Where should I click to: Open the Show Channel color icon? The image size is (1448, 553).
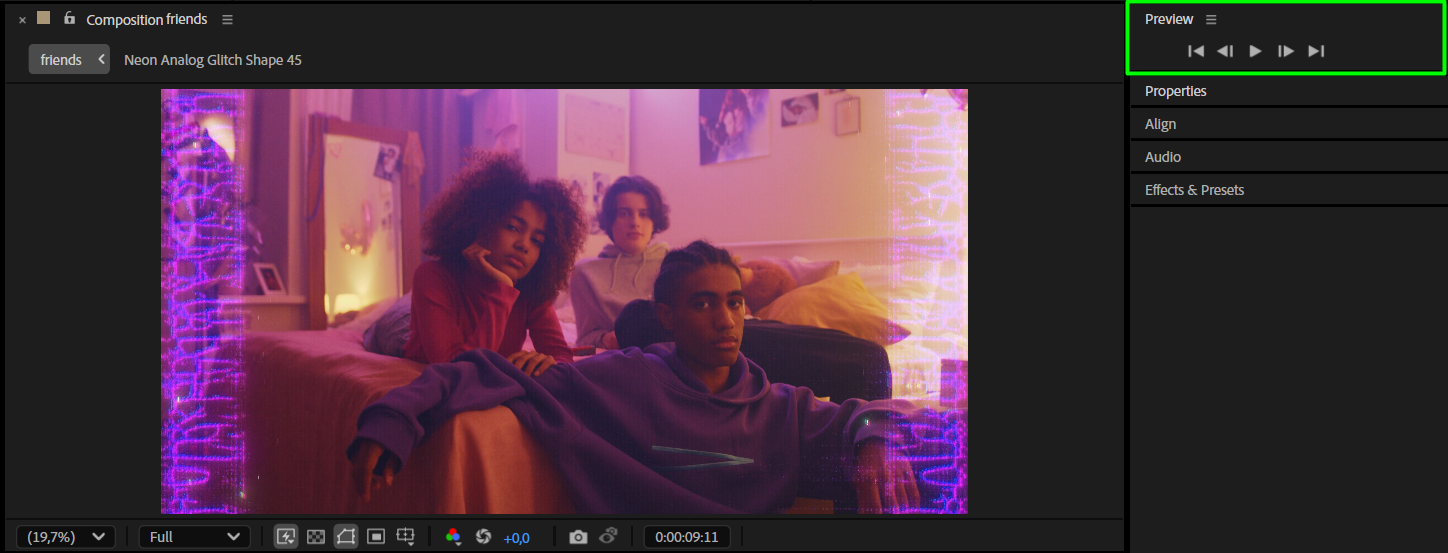tap(453, 537)
